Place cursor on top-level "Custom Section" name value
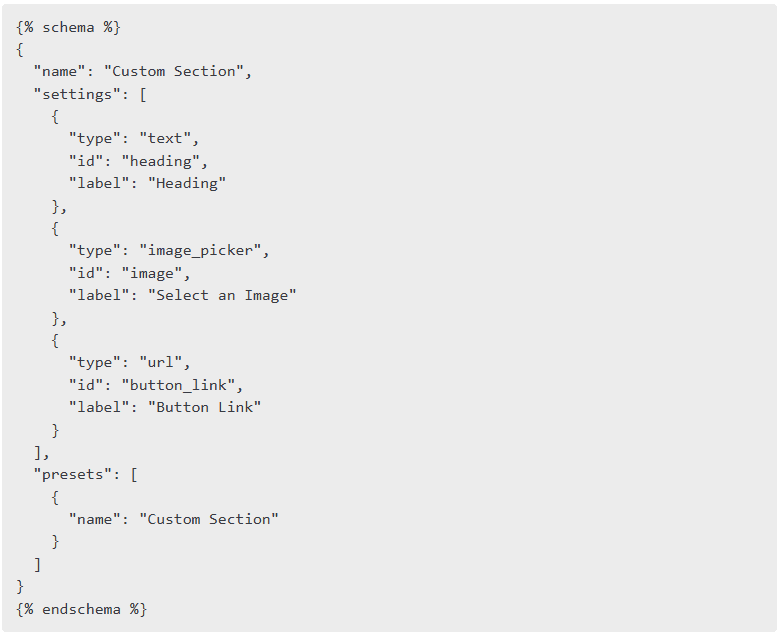The width and height of the screenshot is (781, 635). (x=173, y=71)
